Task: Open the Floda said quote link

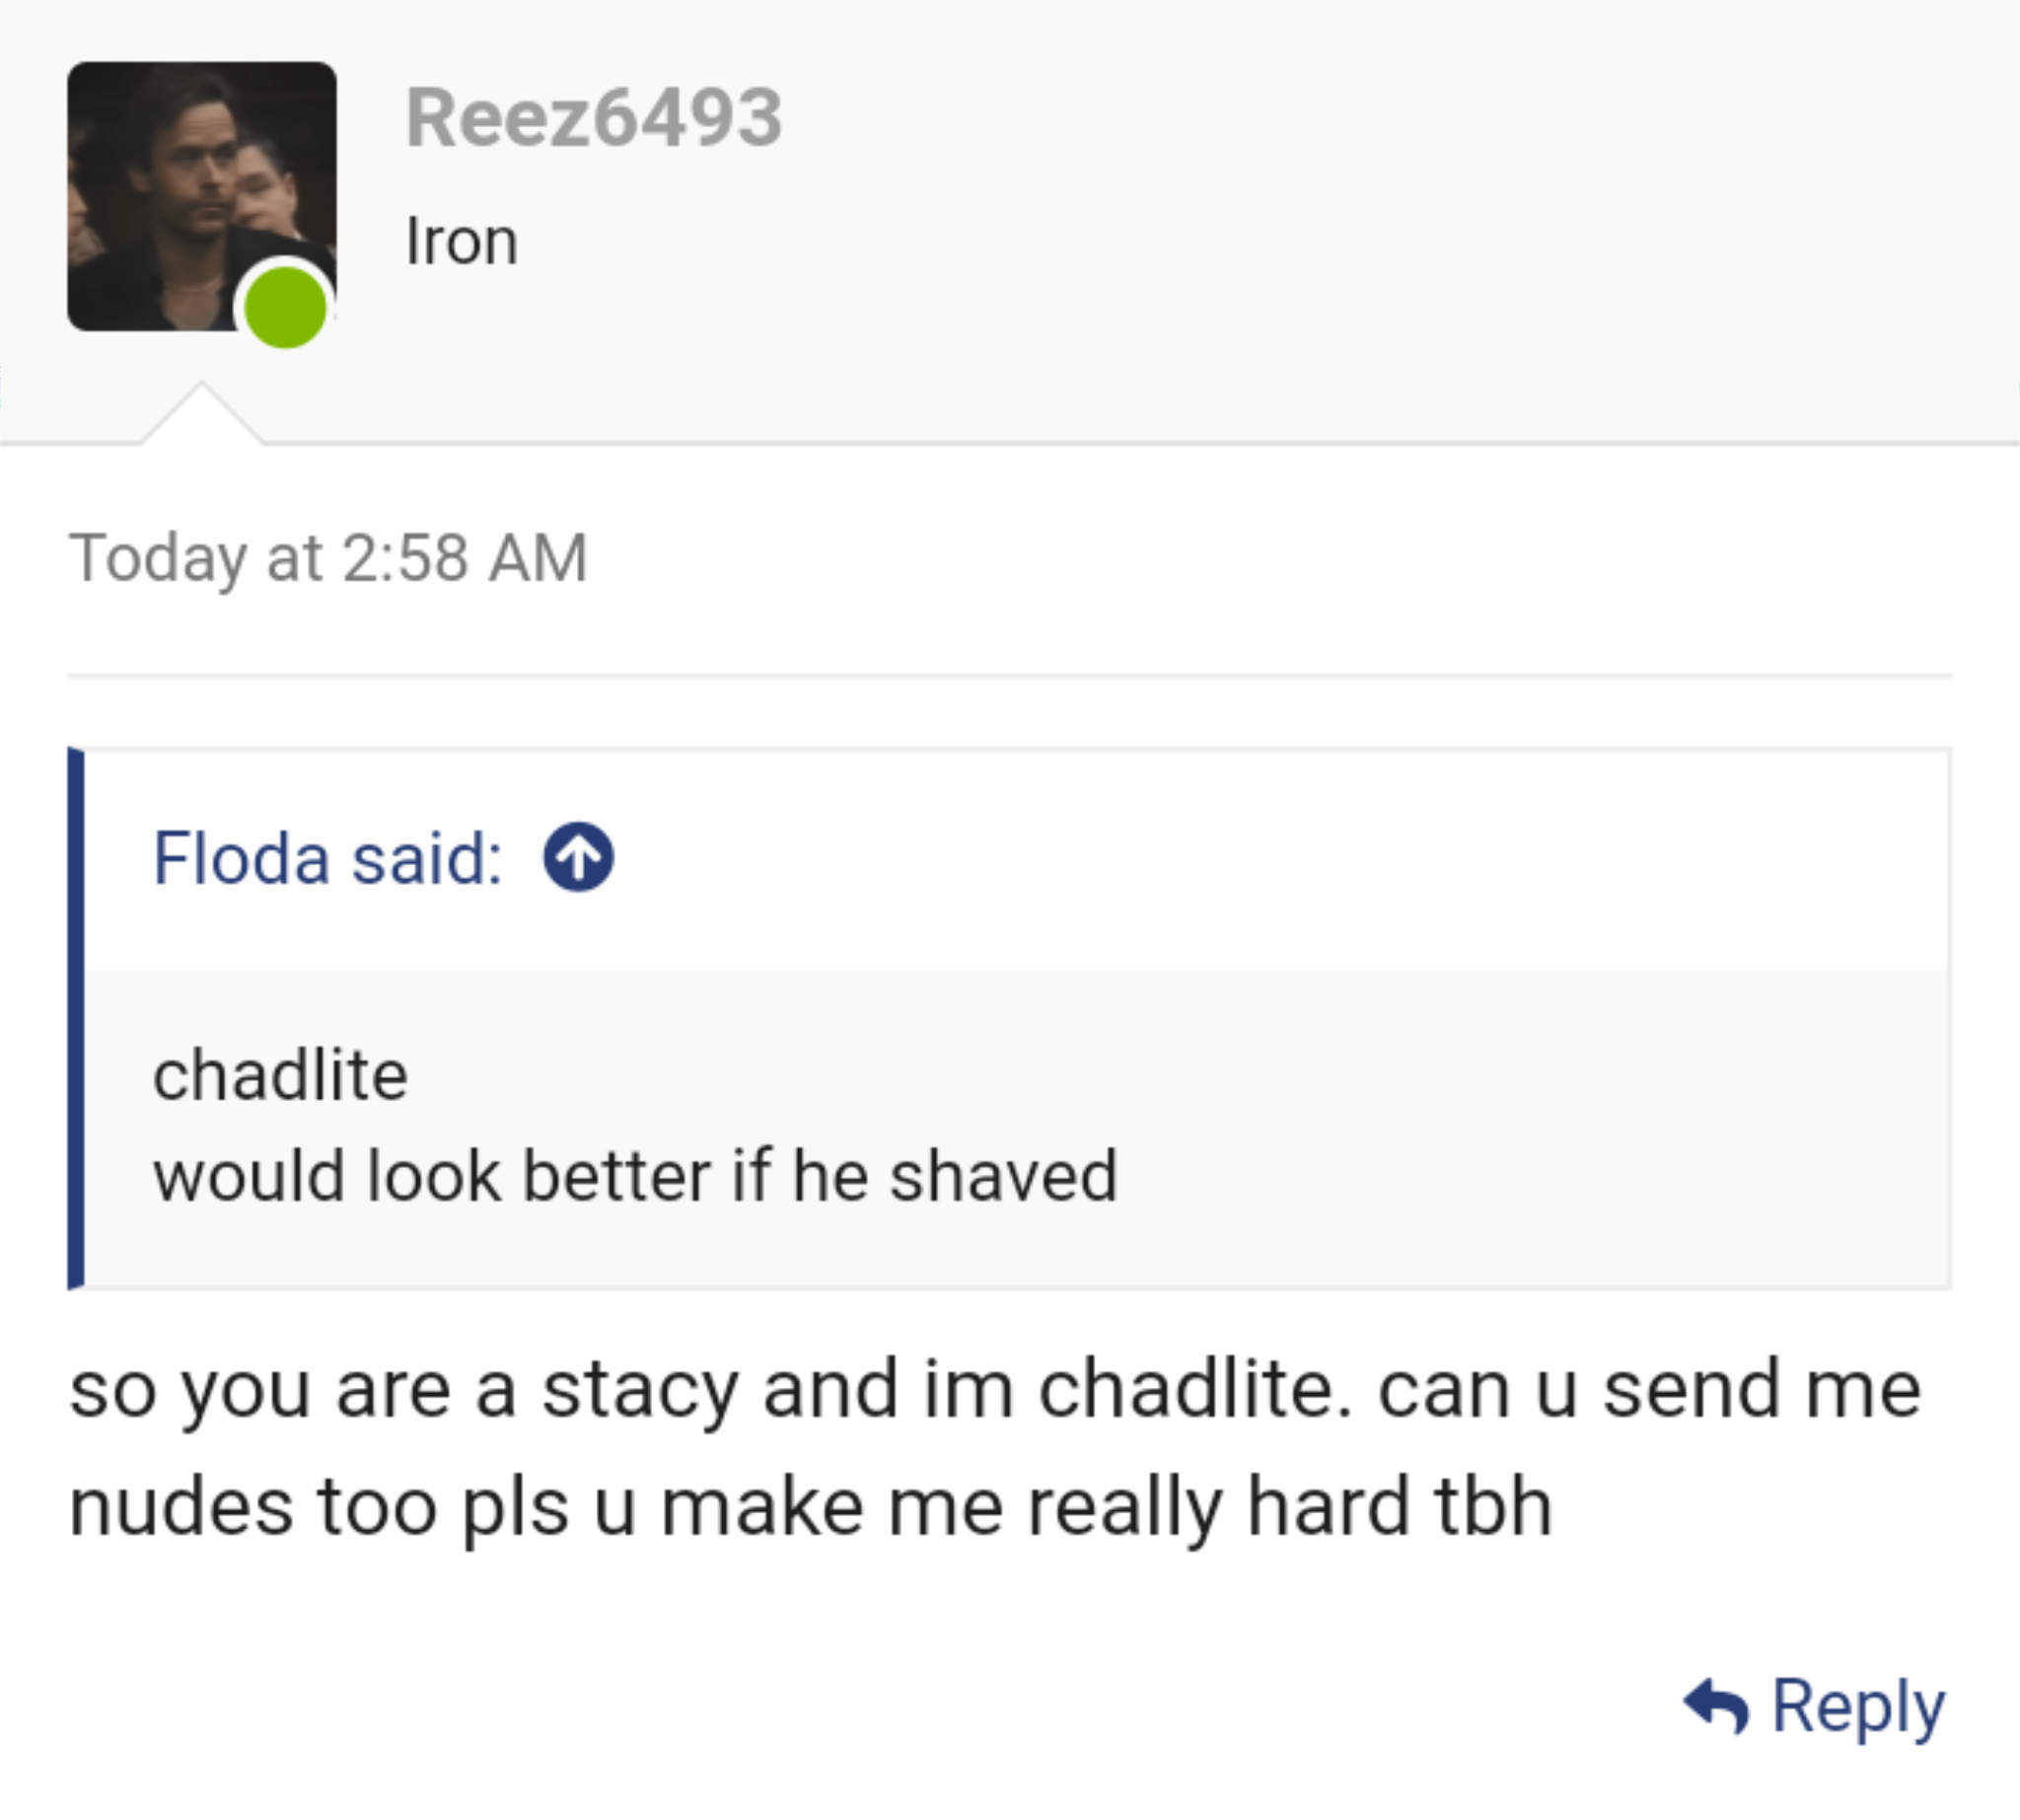Action: tap(330, 858)
